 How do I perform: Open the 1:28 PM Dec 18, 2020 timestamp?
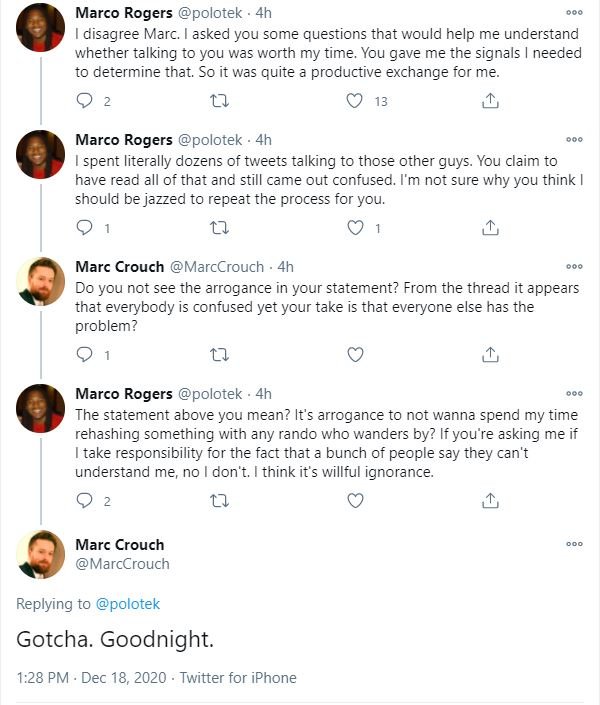[x=91, y=678]
